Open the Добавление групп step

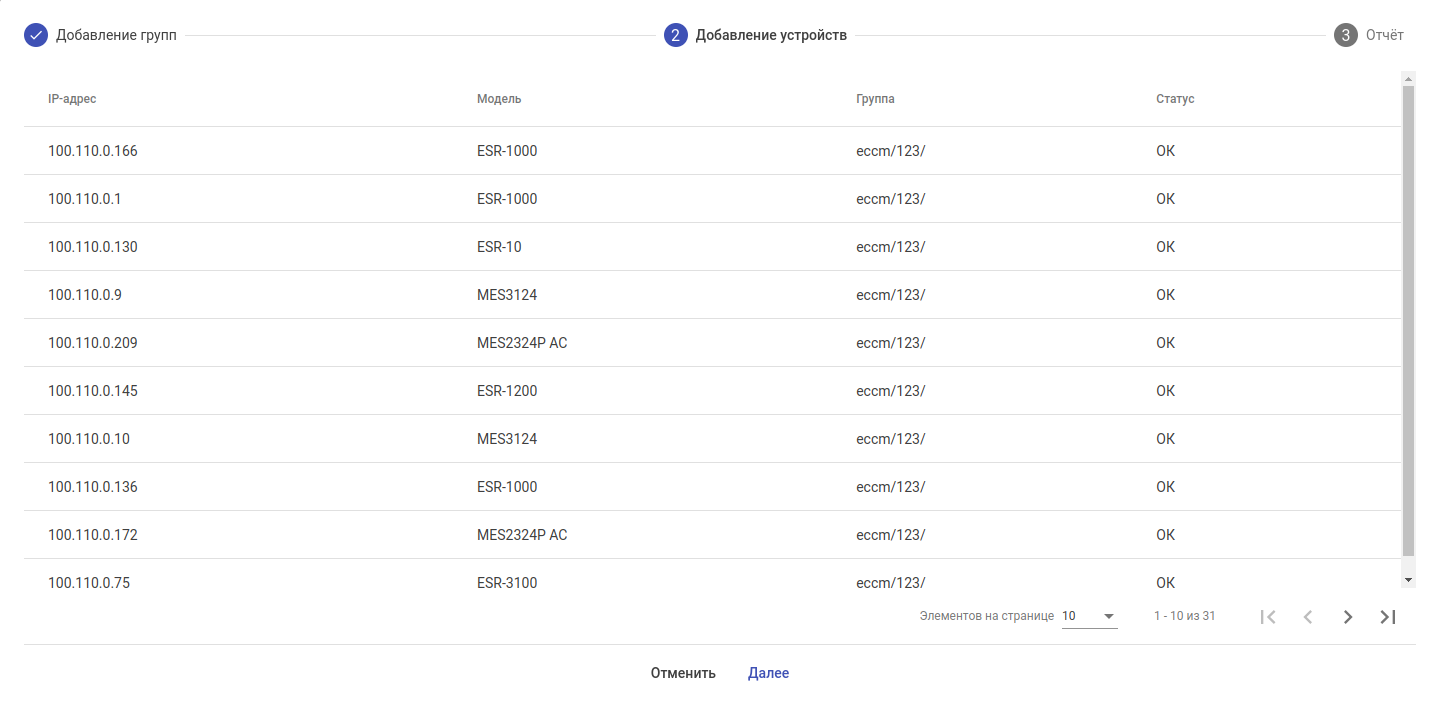[116, 35]
